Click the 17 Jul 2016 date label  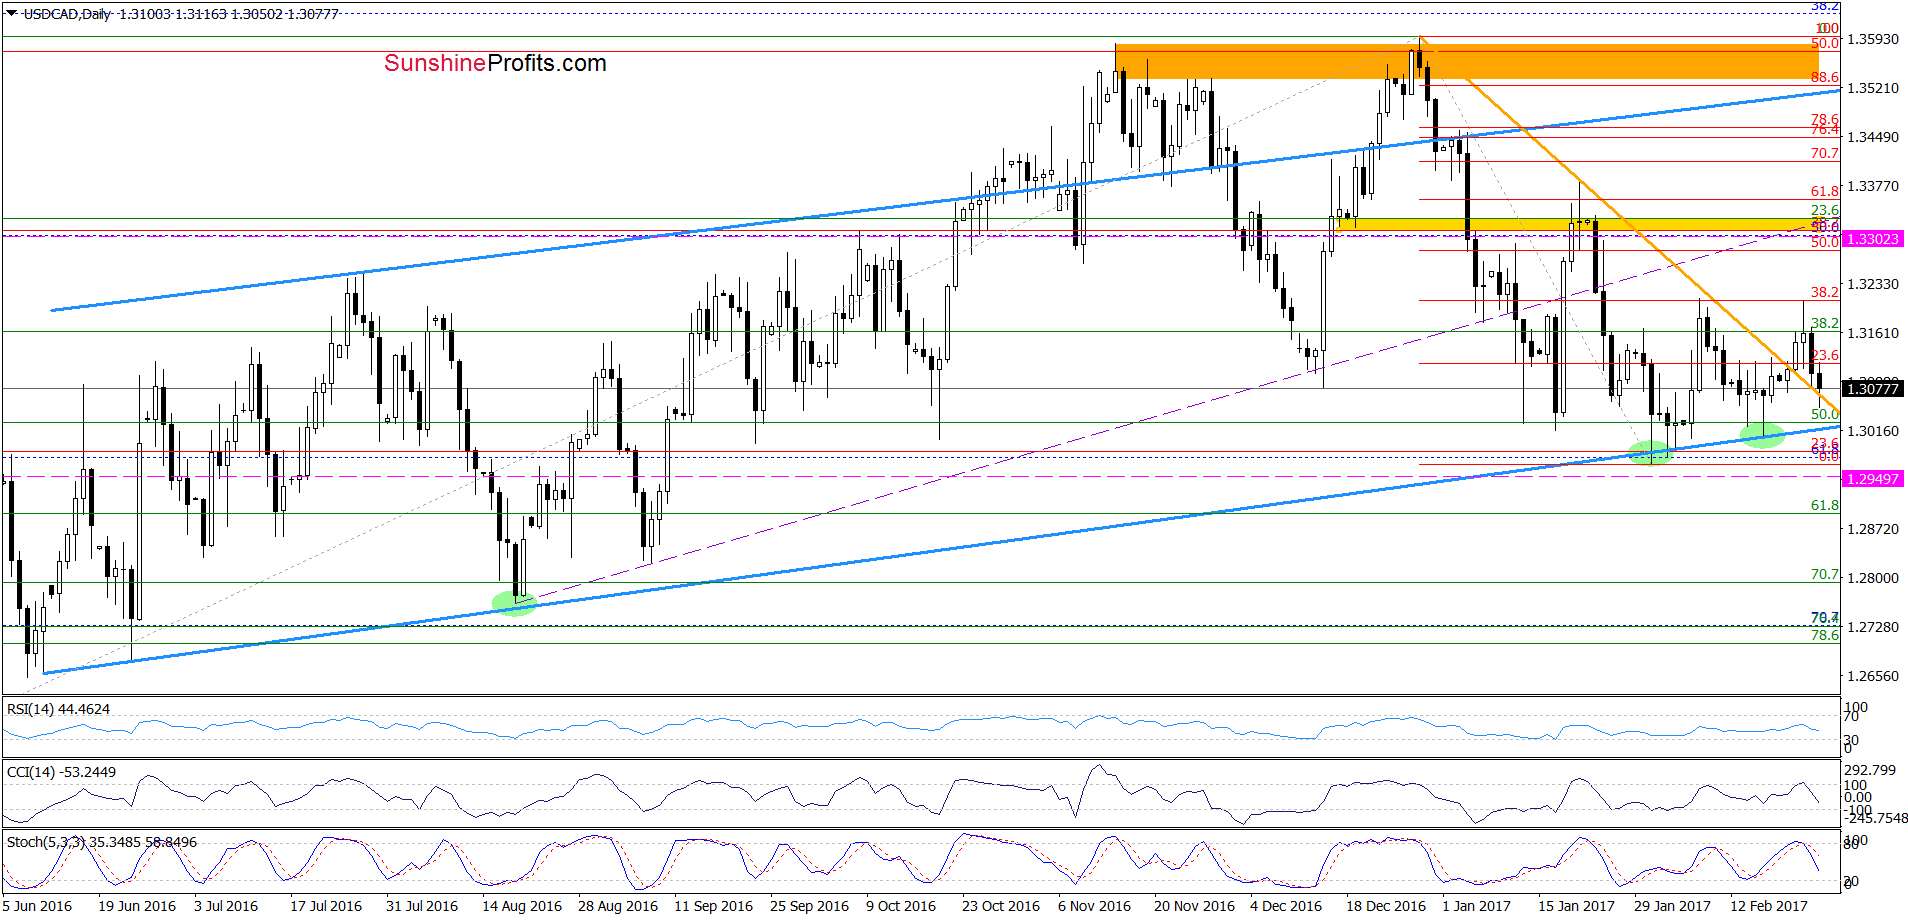pos(326,906)
